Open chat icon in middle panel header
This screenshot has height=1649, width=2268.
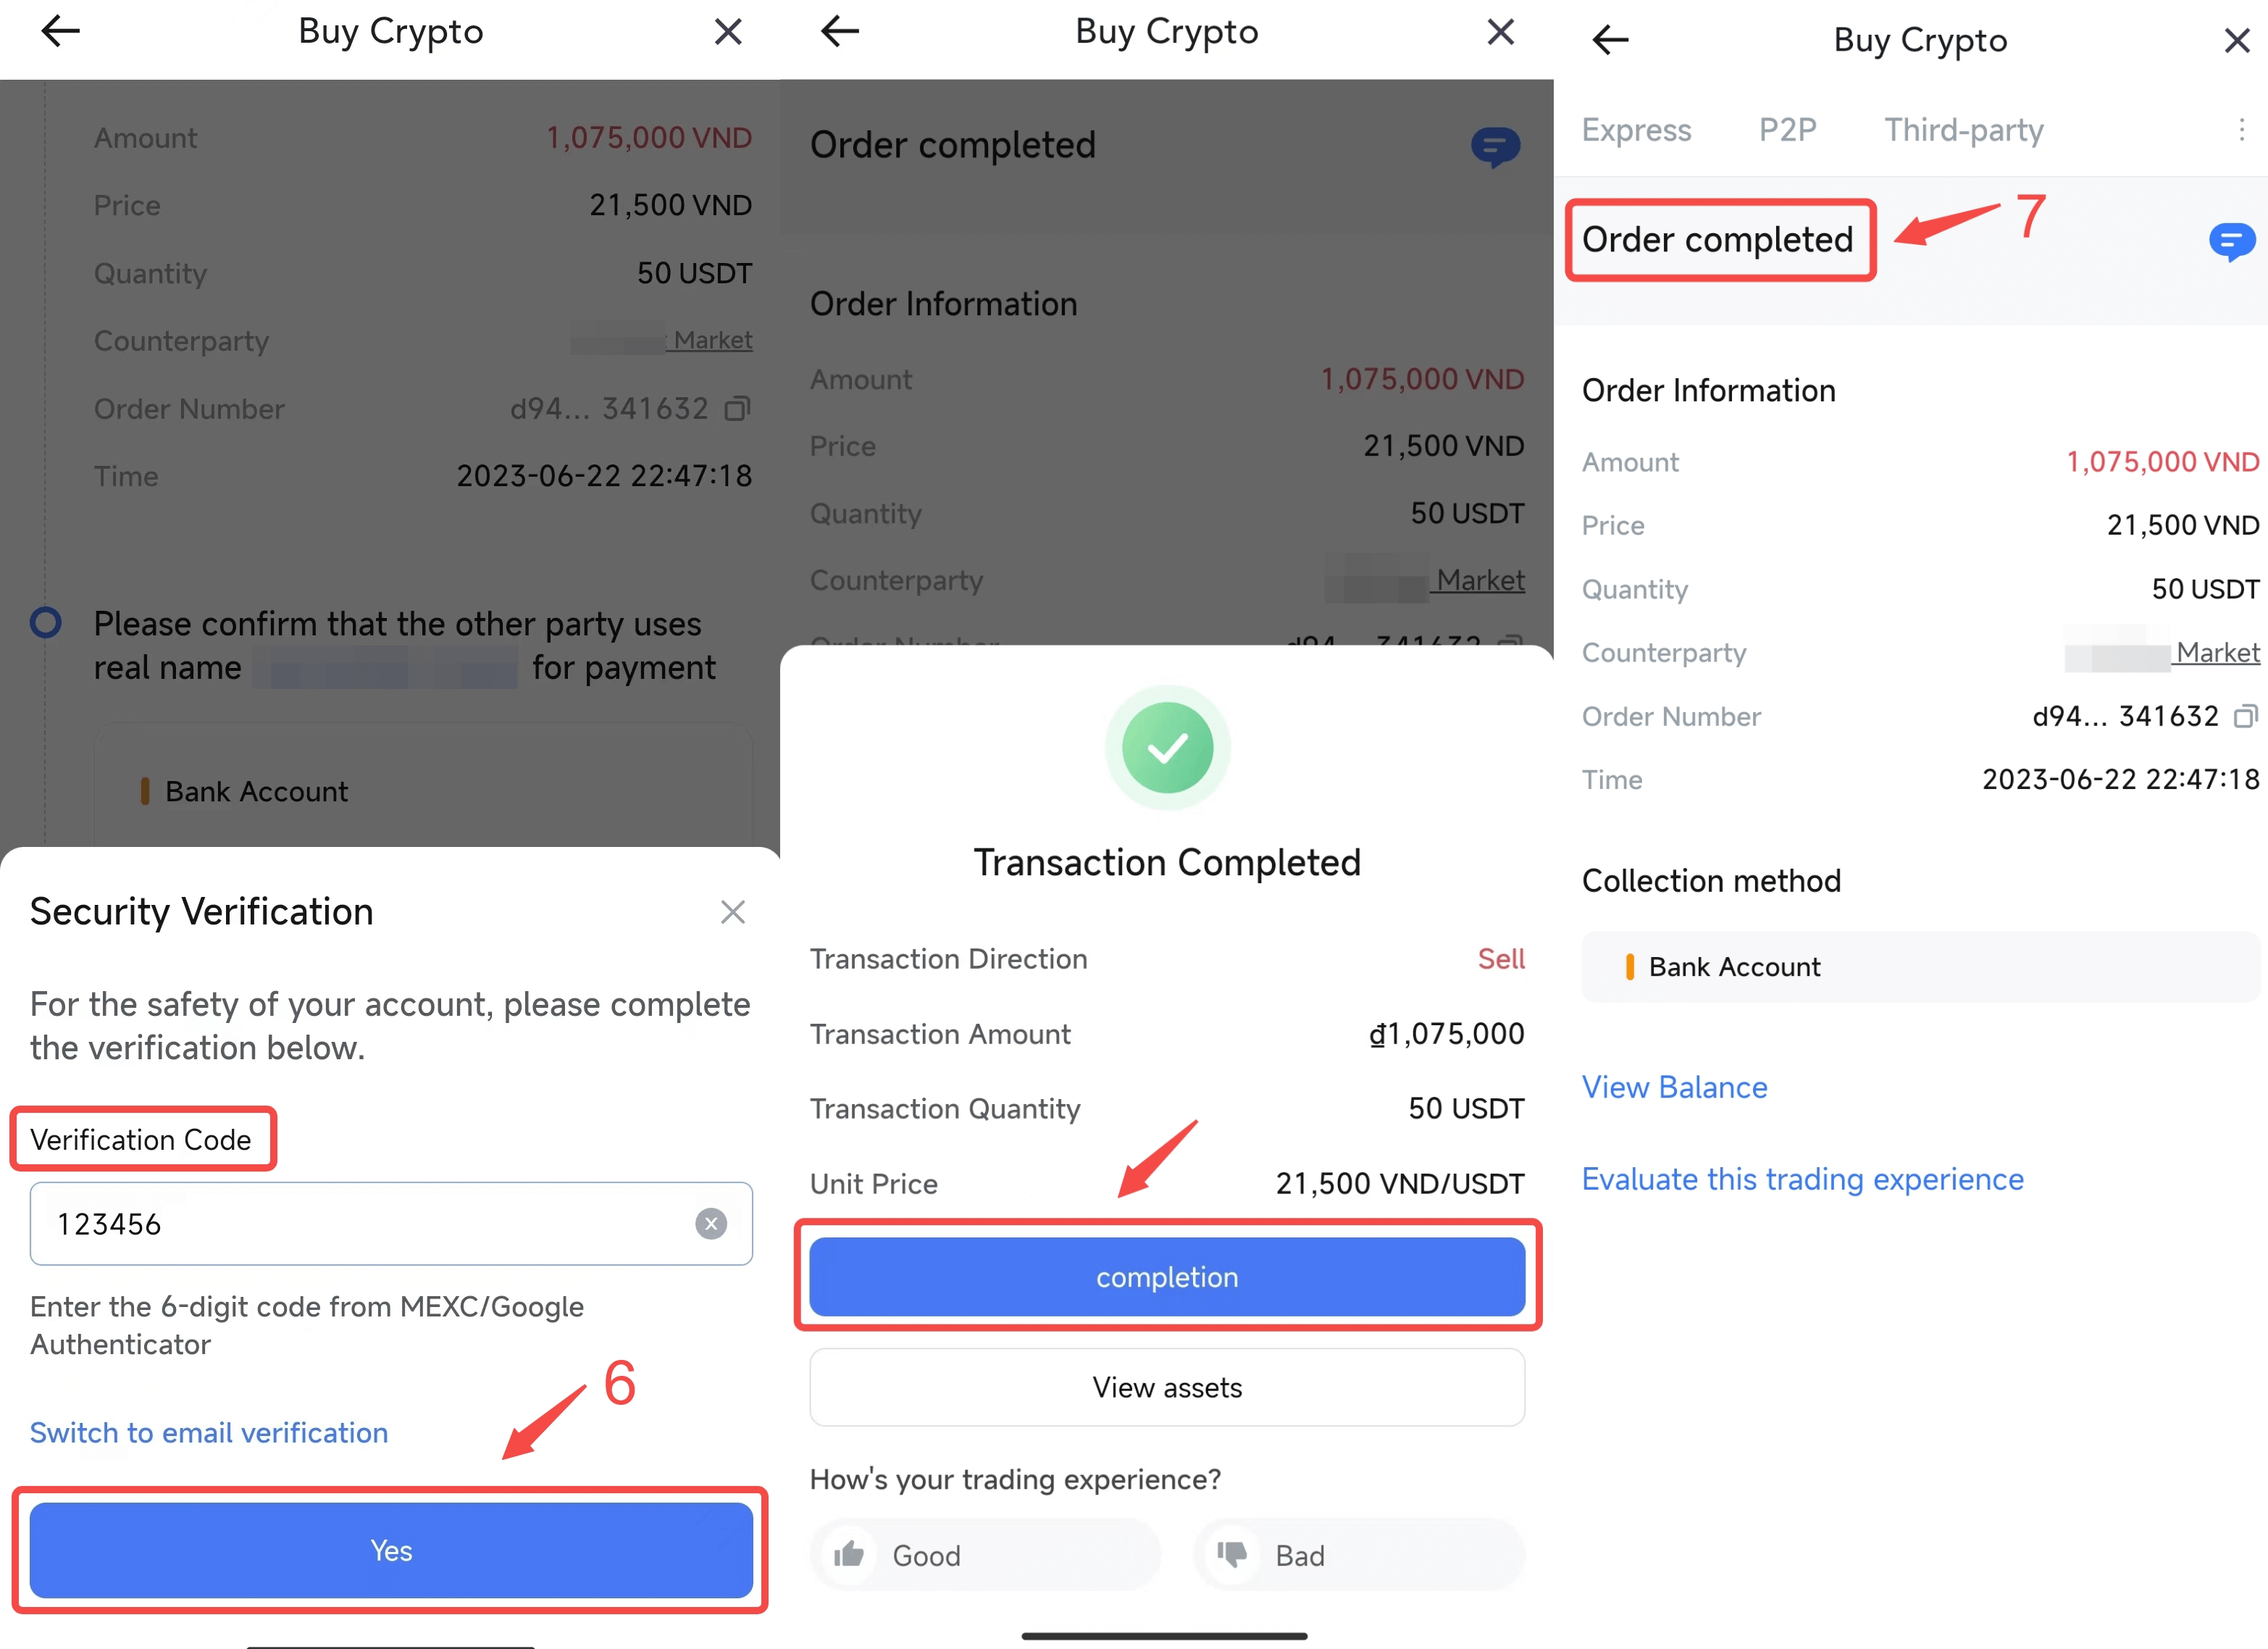[1495, 147]
